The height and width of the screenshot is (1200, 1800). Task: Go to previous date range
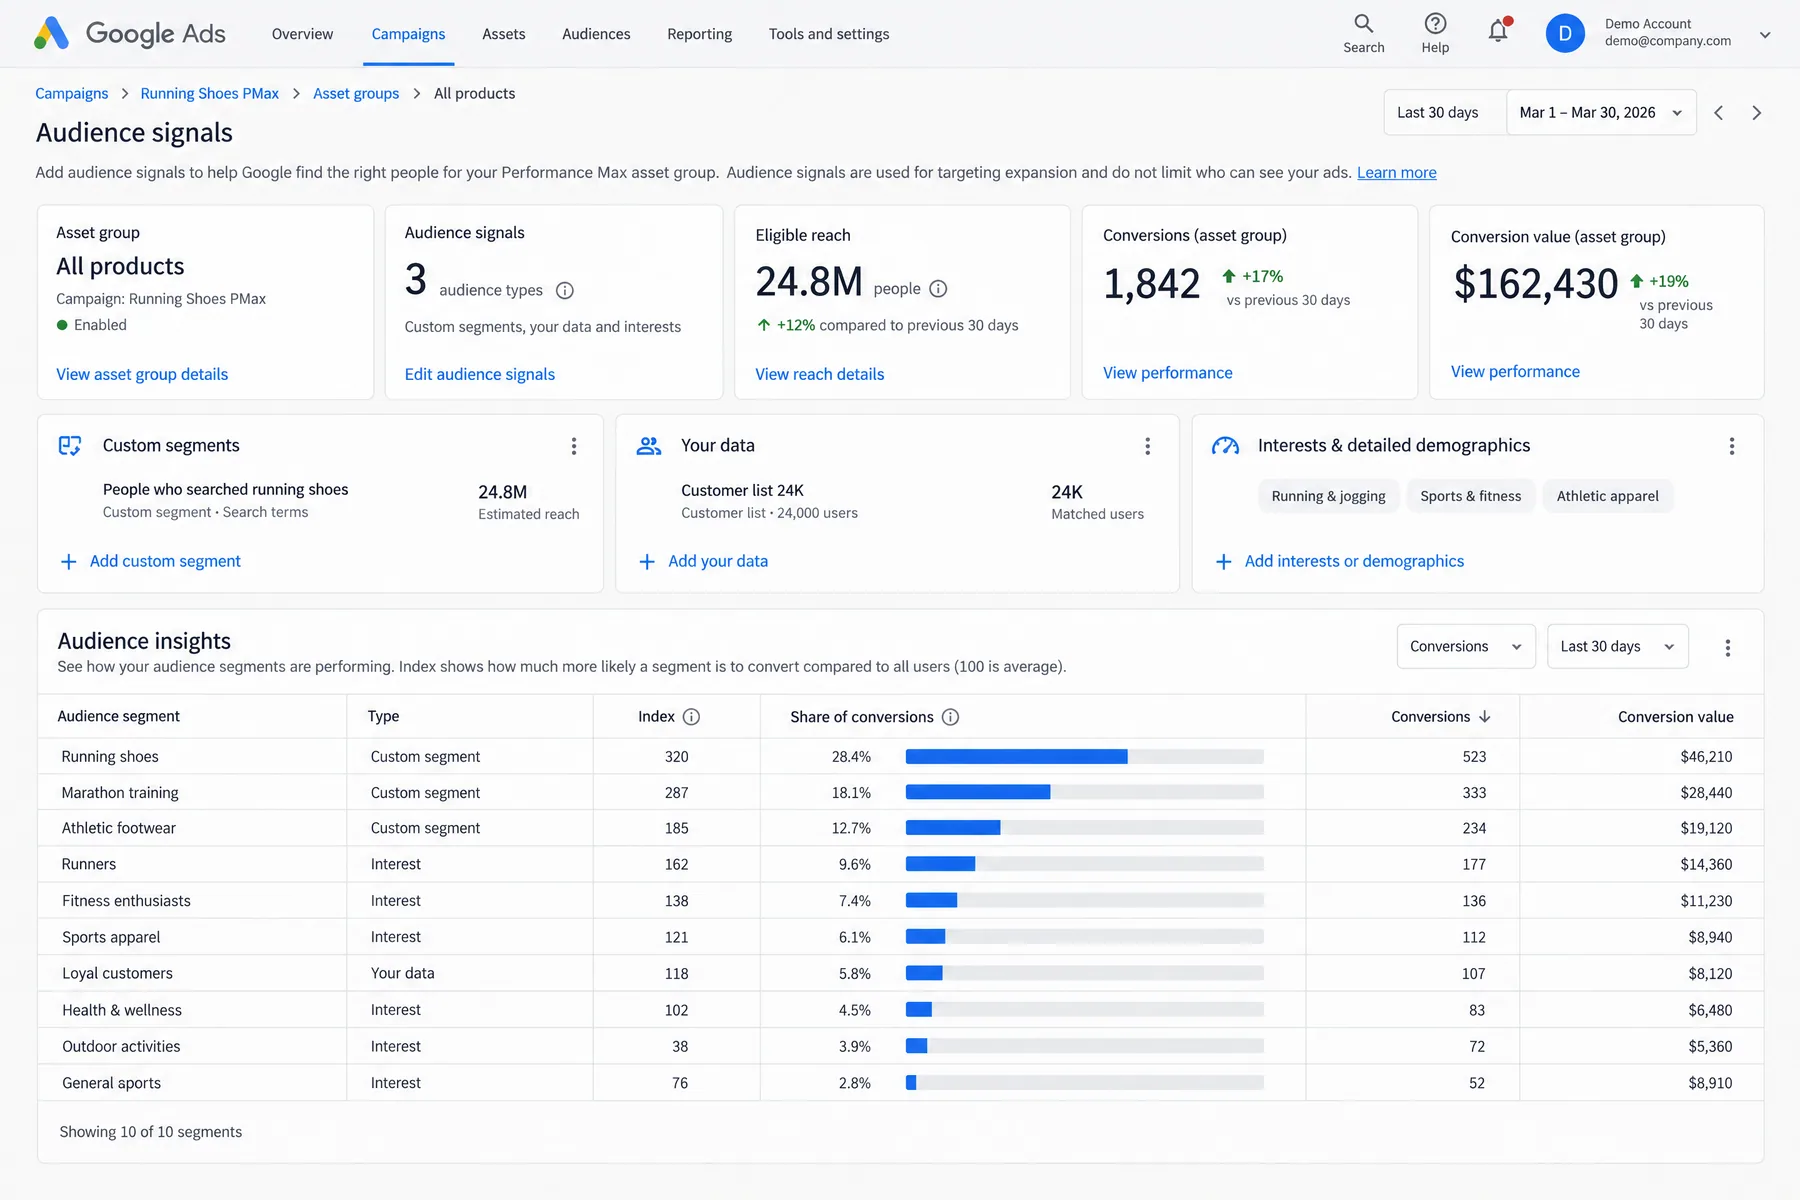[x=1719, y=113]
